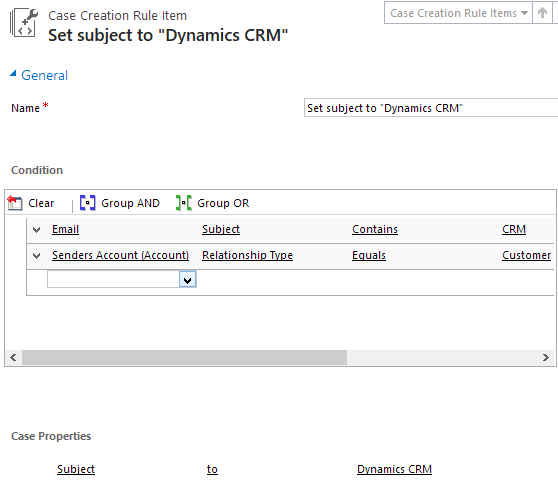The height and width of the screenshot is (486, 558).
Task: Click the Customer condition value link
Action: click(x=526, y=255)
